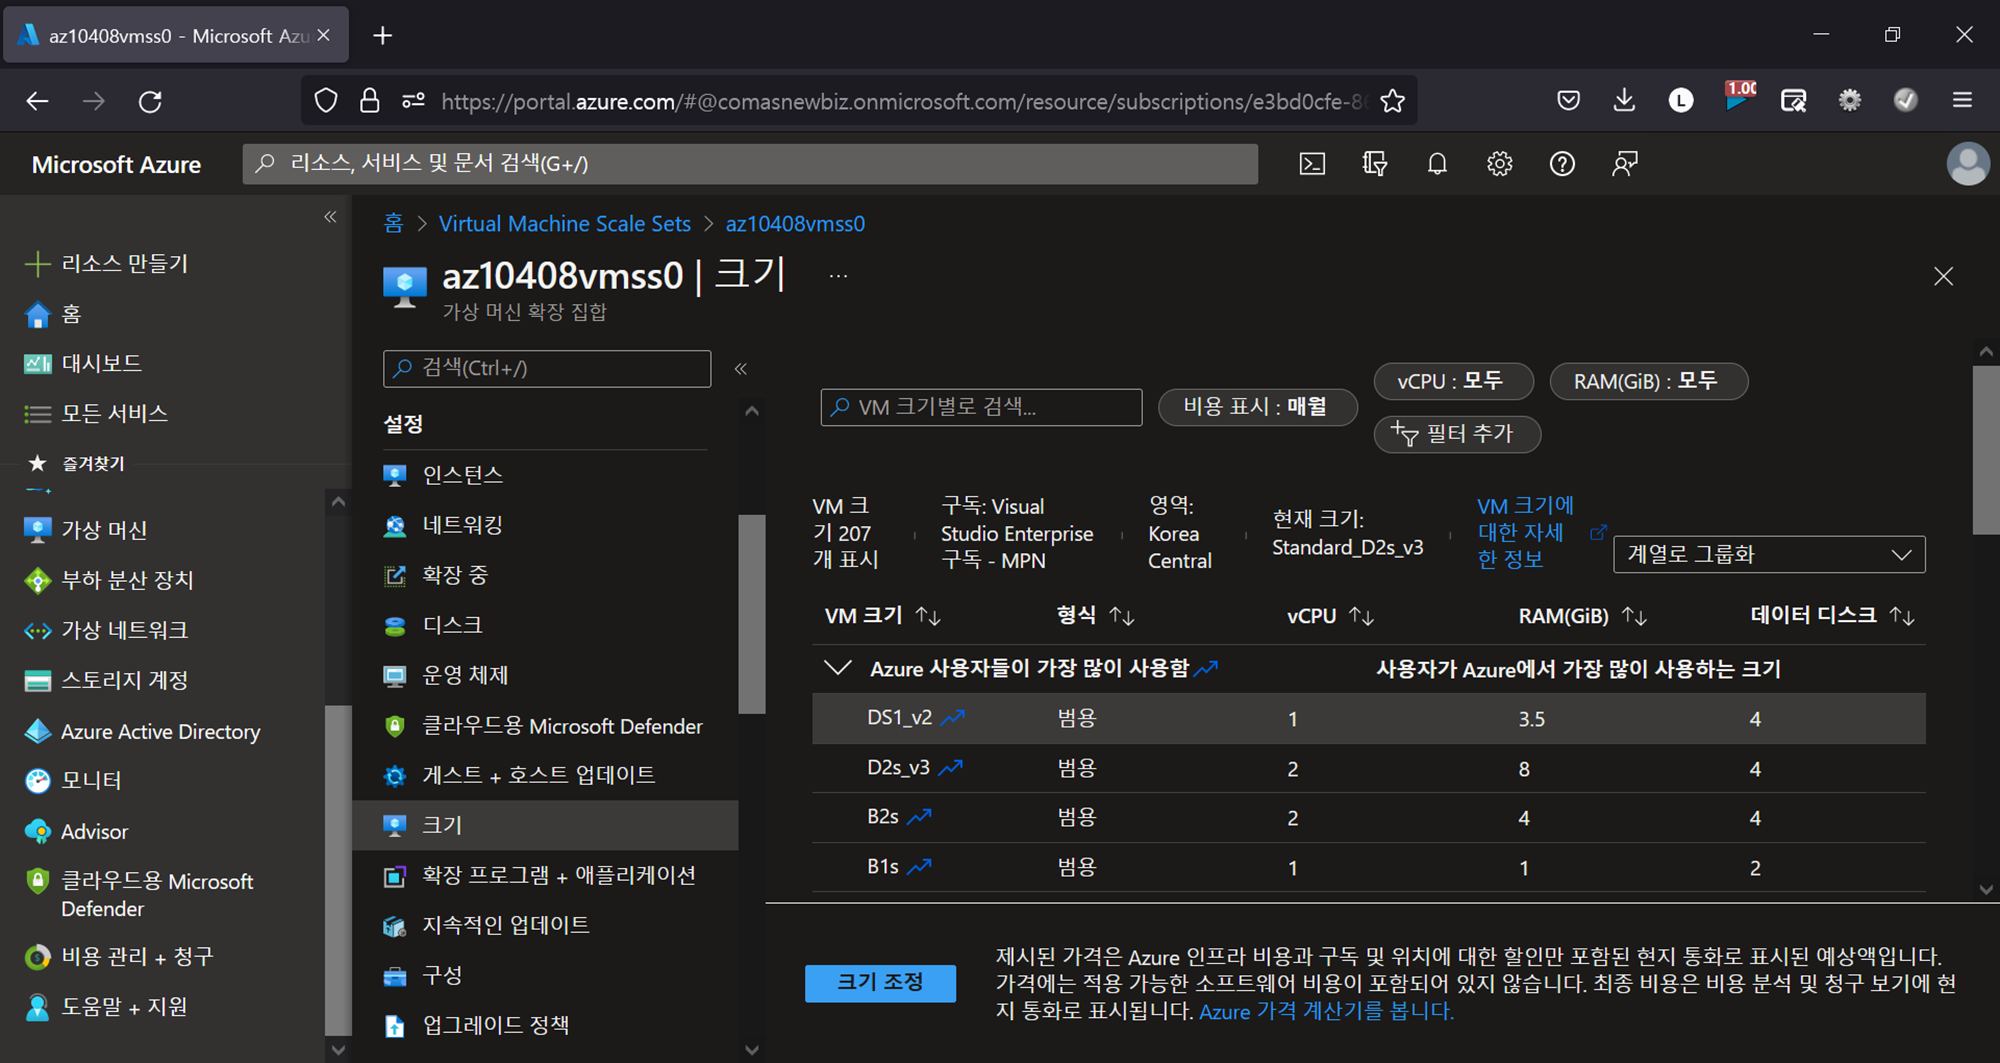
Task: Bookmark this page with star icon
Action: tap(1392, 101)
